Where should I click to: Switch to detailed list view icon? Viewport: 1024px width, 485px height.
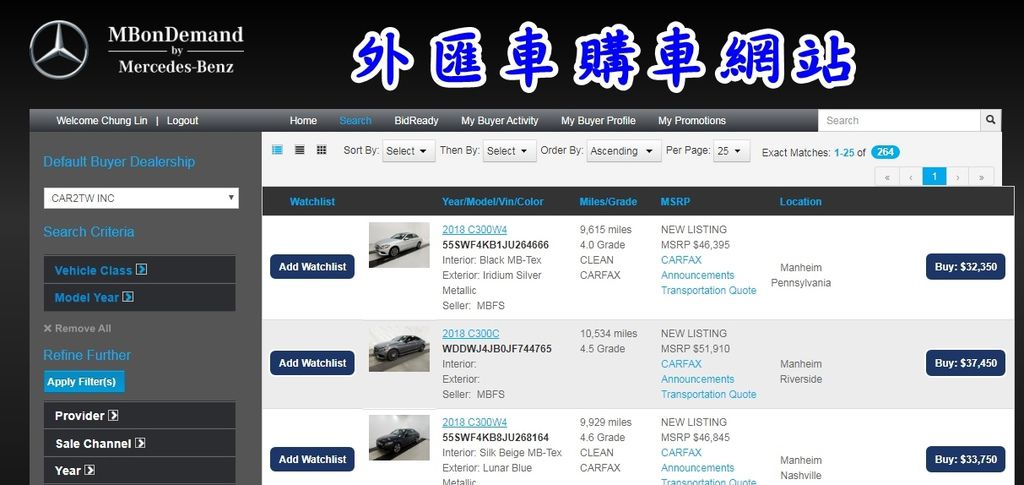pos(277,150)
